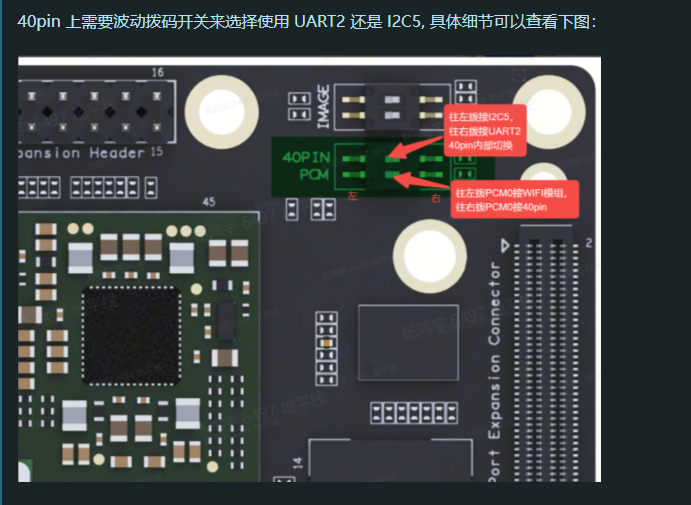Toggle the IMAGE DIP switch
The width and height of the screenshot is (691, 505).
392,107
